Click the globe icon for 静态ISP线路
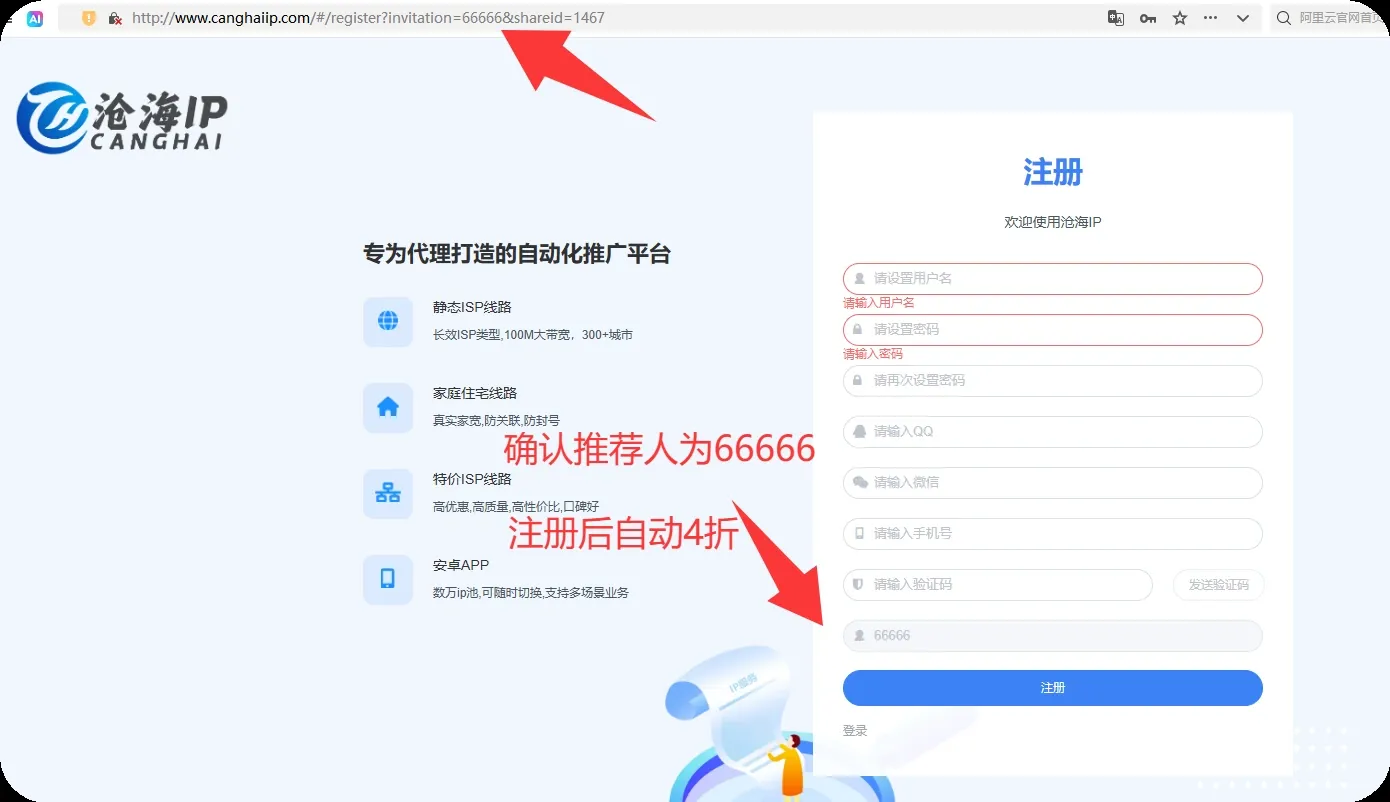 388,321
